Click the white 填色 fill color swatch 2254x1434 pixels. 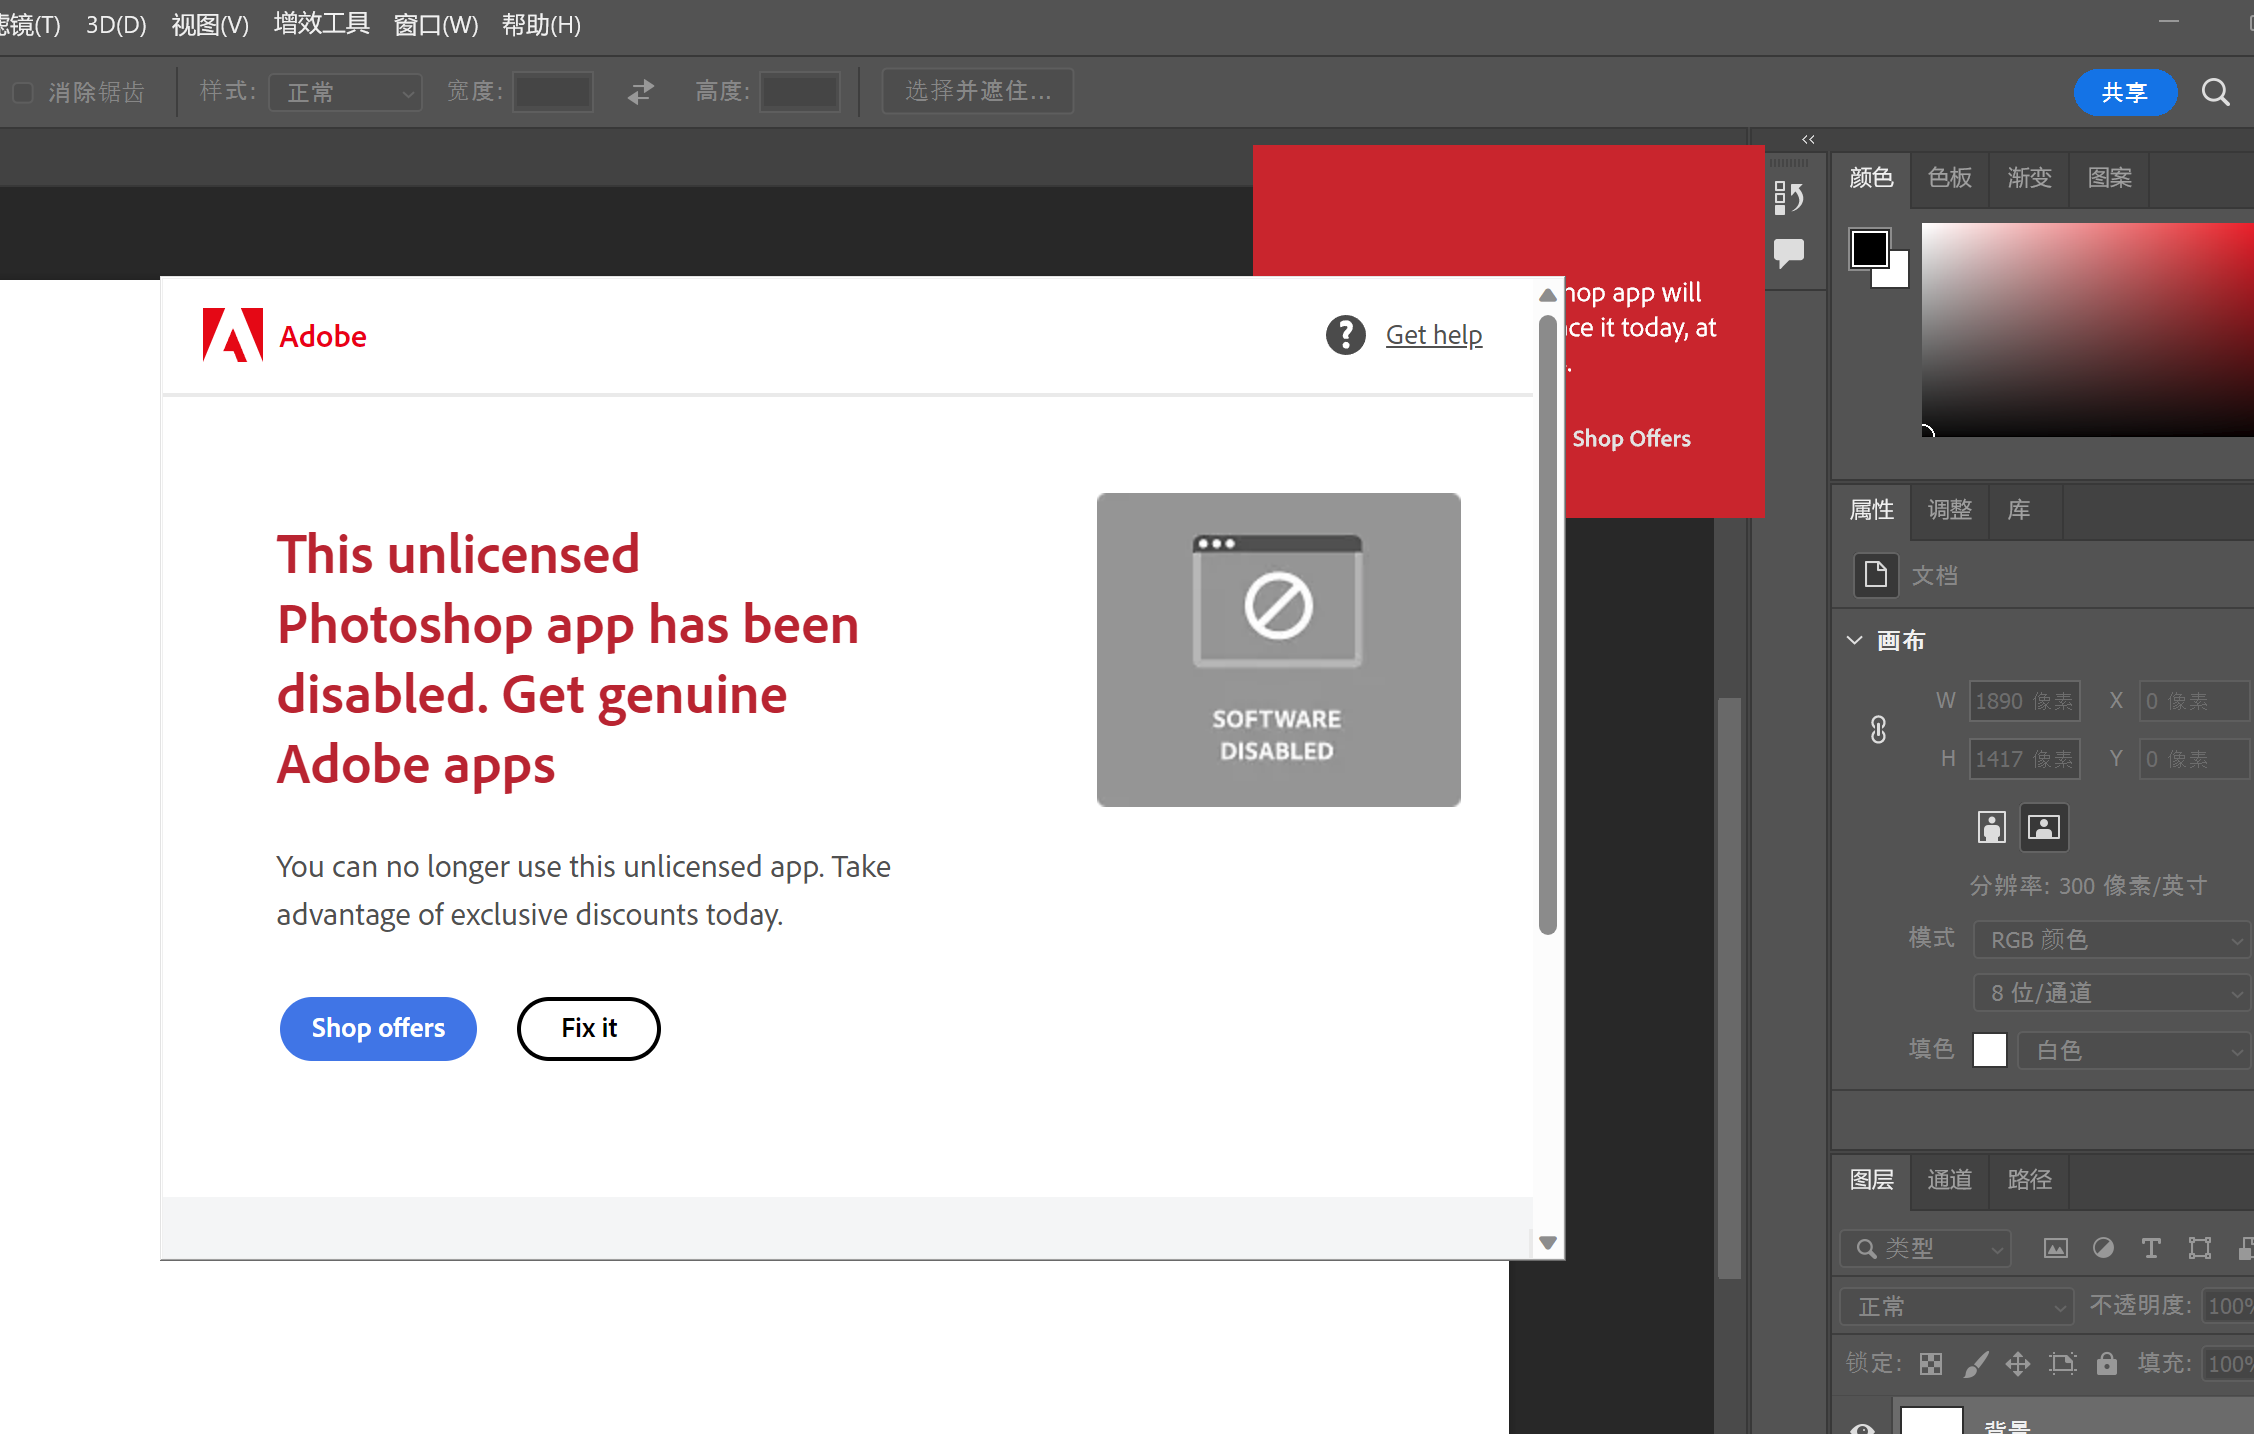1990,1050
